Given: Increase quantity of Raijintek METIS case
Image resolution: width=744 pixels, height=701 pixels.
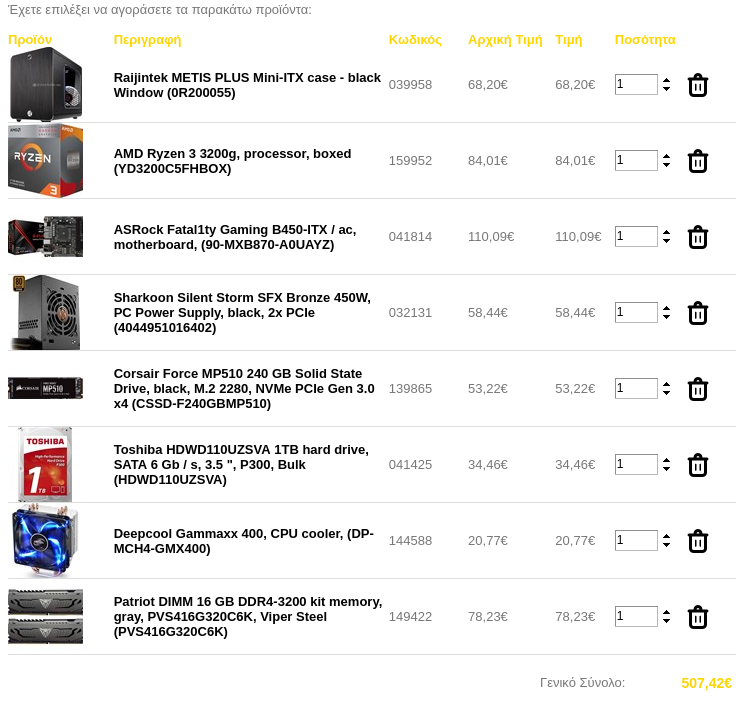Looking at the screenshot, I should tap(666, 80).
